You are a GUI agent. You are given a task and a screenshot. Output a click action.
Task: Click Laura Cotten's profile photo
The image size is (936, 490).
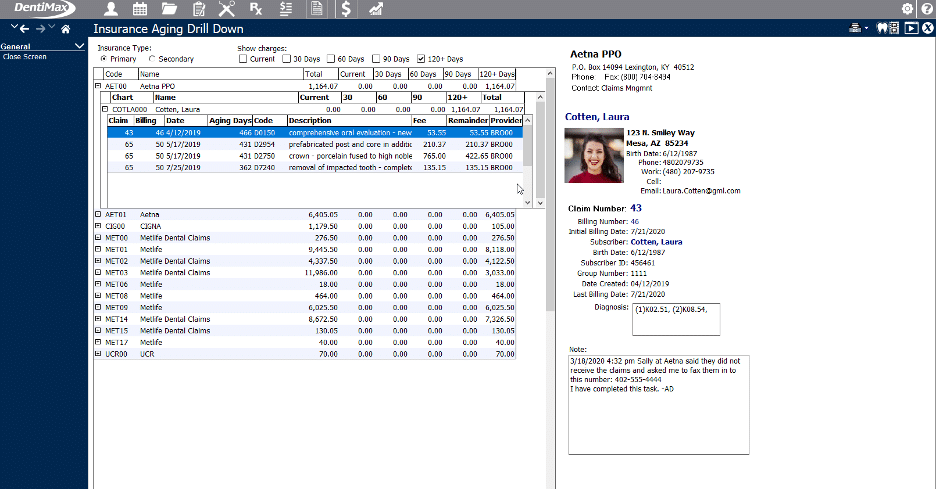tap(593, 155)
